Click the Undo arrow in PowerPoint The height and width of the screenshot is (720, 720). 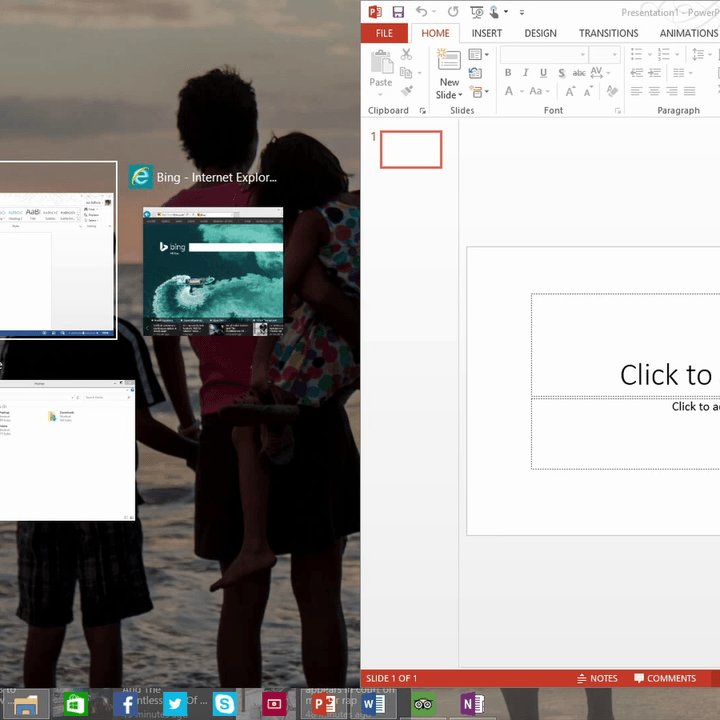[x=422, y=12]
